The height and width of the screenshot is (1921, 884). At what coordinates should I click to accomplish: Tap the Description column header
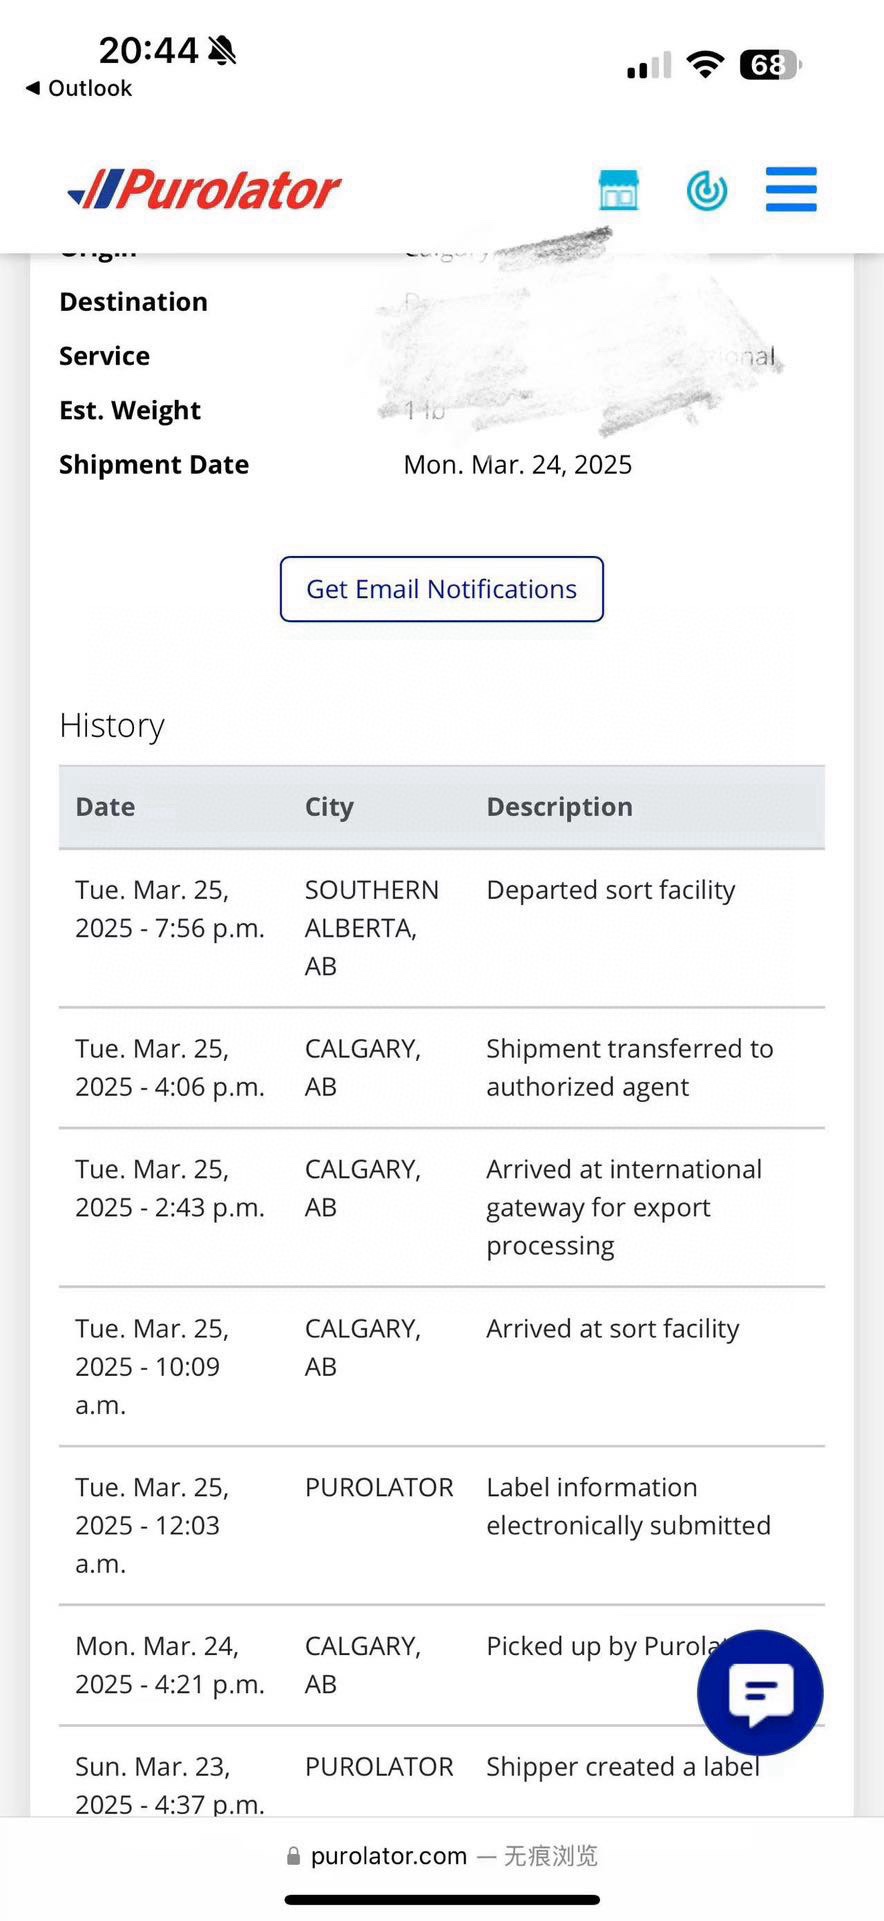559,807
